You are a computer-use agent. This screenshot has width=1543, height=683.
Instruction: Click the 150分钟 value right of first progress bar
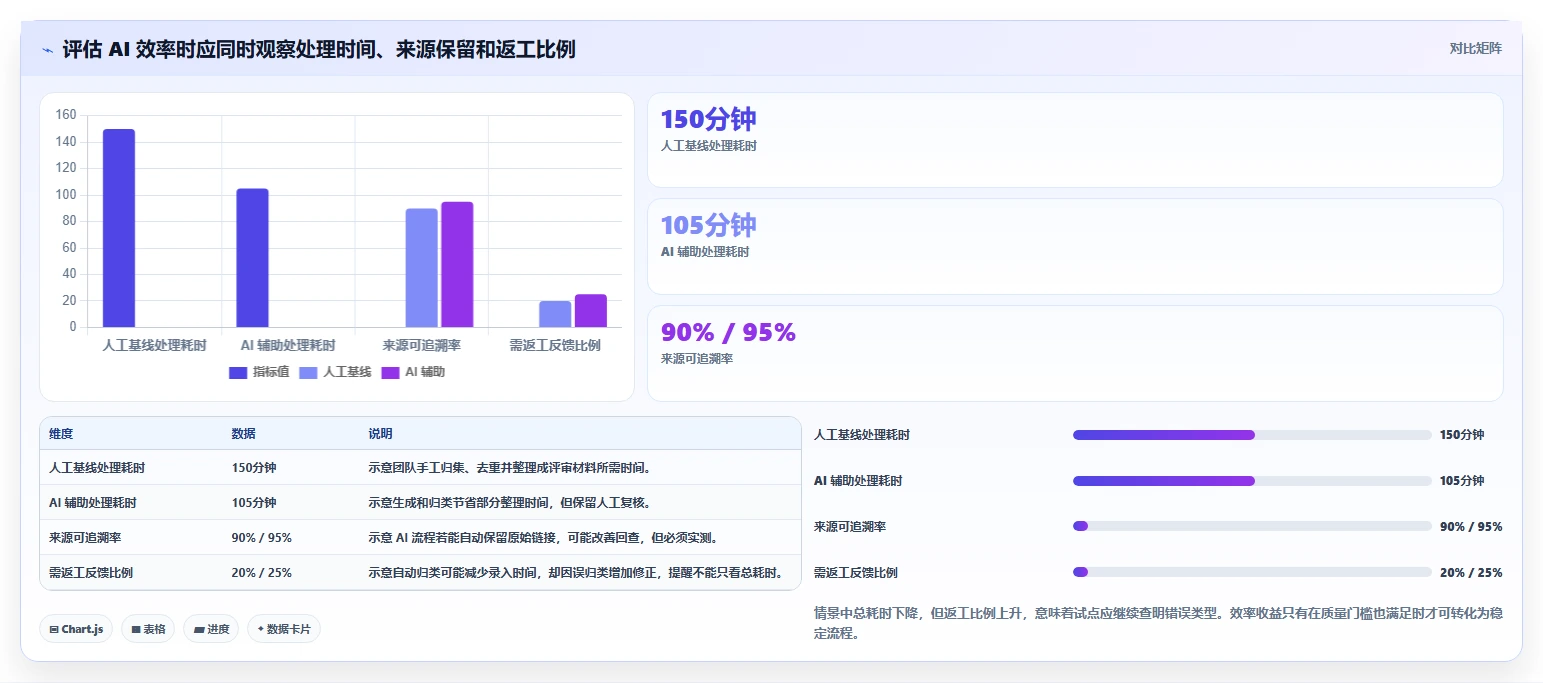(1462, 435)
